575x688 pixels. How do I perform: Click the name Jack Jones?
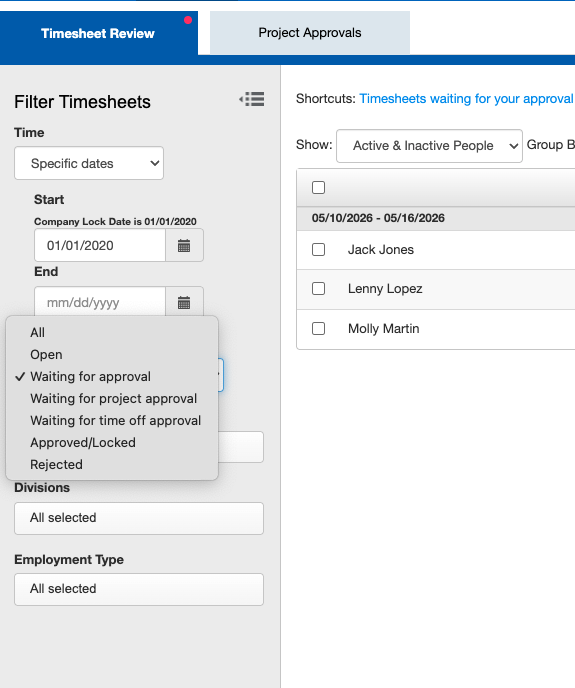click(381, 250)
